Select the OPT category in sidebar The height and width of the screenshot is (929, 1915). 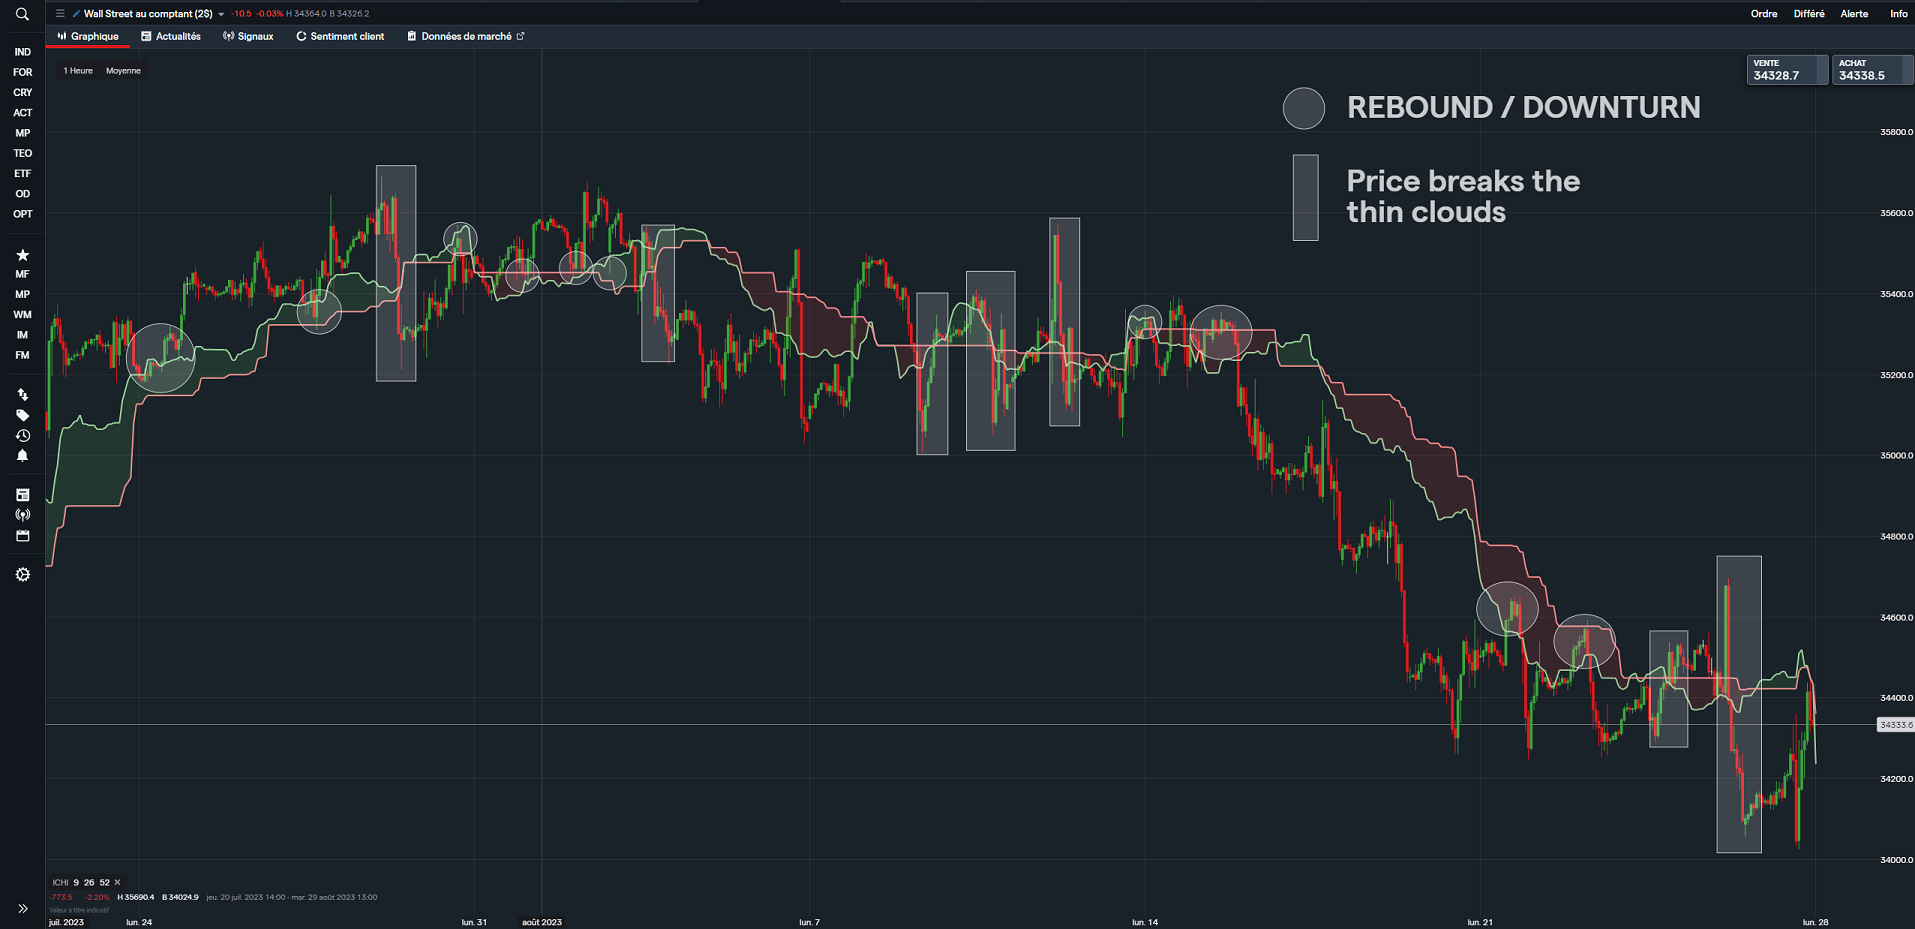[22, 214]
